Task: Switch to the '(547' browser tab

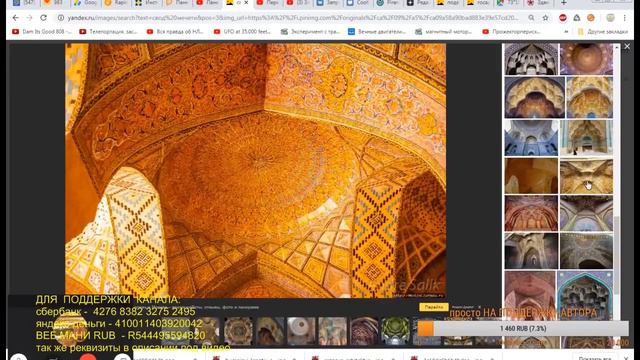Action: pyautogui.click(x=24, y=3)
